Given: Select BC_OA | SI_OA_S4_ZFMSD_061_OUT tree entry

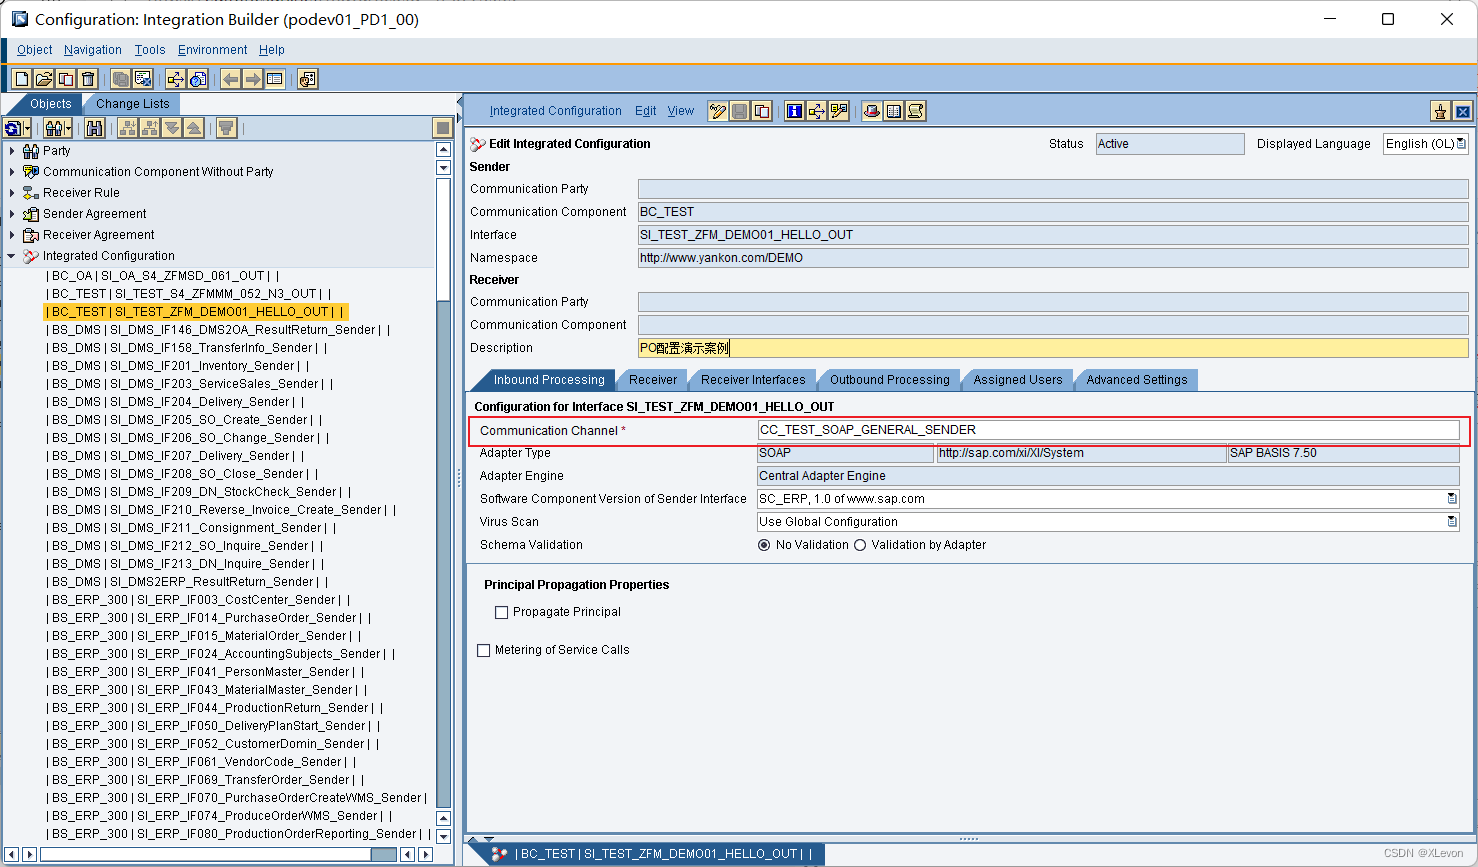Looking at the screenshot, I should point(163,276).
